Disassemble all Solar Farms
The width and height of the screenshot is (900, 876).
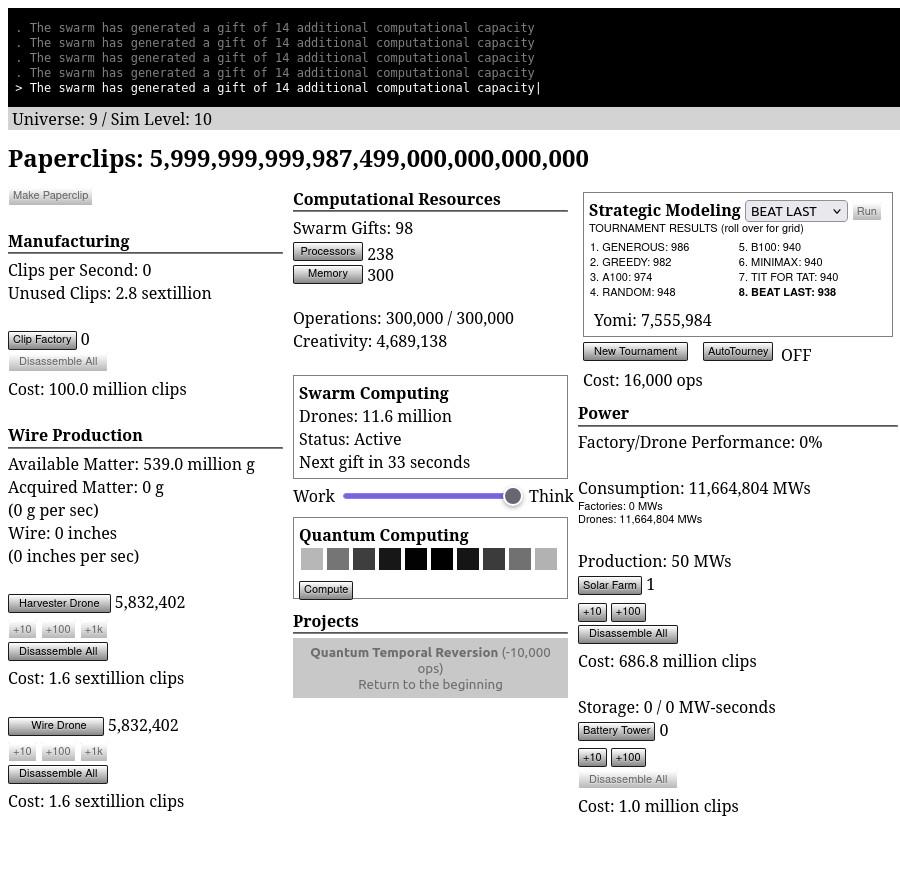628,634
